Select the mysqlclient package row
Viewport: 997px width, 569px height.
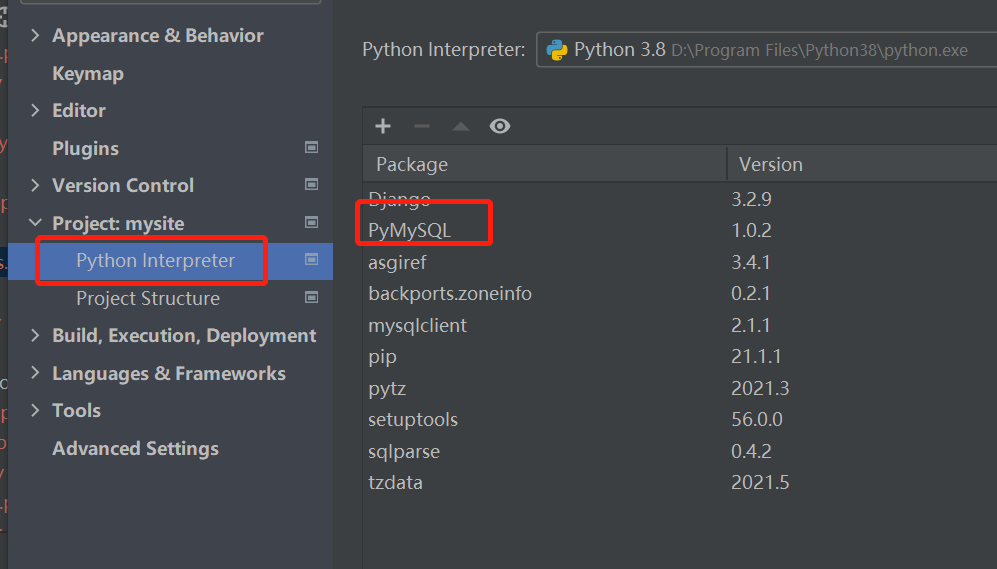418,325
